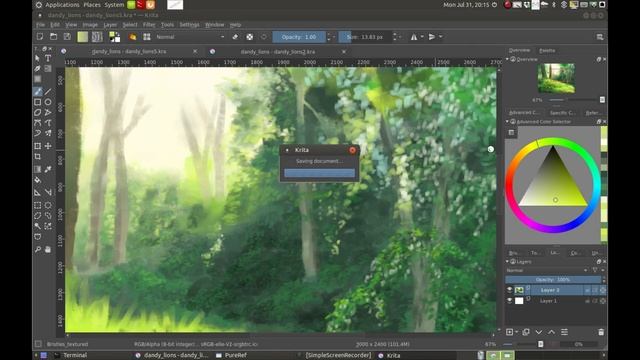640x360 pixels.
Task: Toggle the status bar selection display checkbox
Action: pos(38,344)
